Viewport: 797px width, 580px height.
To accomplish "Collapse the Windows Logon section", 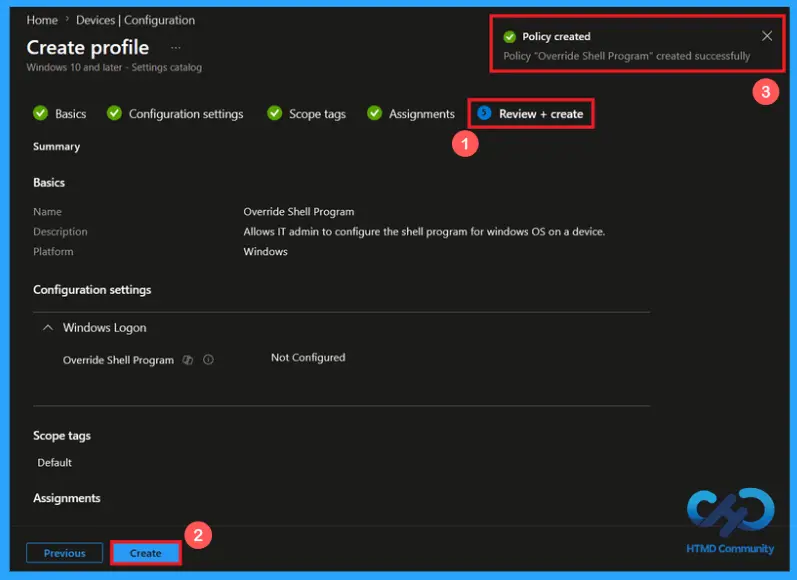I will [48, 328].
